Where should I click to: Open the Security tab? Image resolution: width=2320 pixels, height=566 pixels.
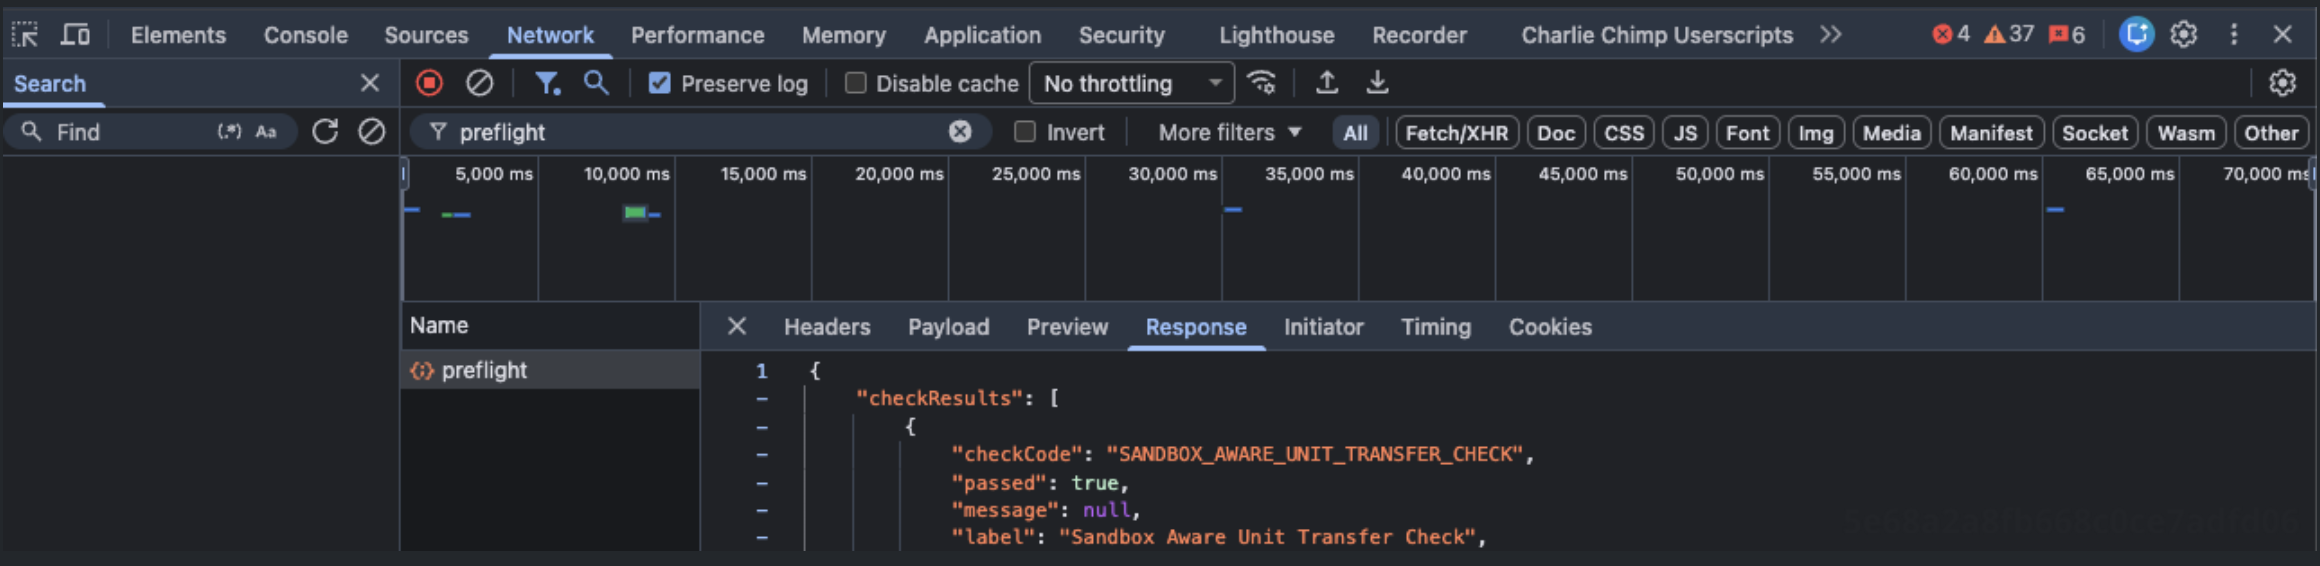click(x=1122, y=35)
